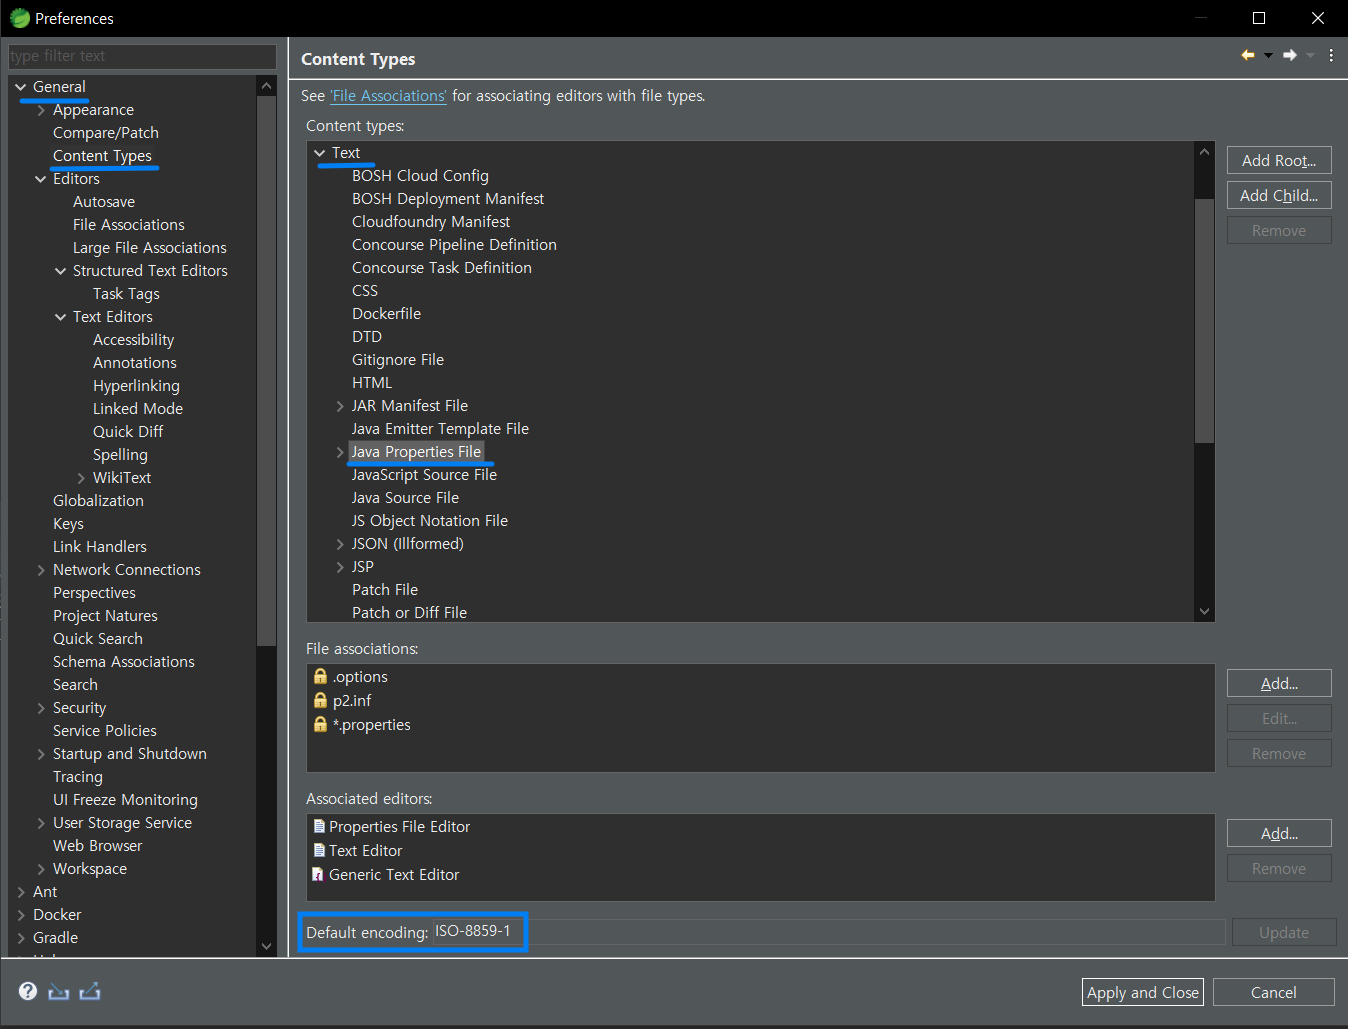This screenshot has width=1348, height=1029.
Task: Collapse Structured Text Editors node
Action: point(61,271)
